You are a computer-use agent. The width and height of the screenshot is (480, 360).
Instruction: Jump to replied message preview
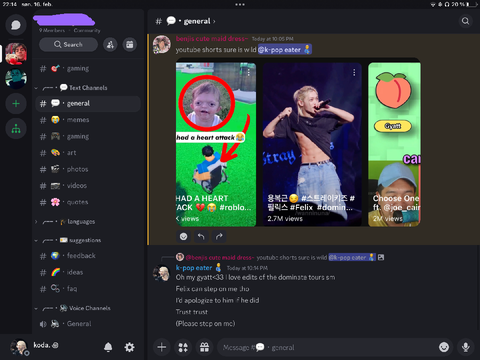pyautogui.click(x=280, y=257)
